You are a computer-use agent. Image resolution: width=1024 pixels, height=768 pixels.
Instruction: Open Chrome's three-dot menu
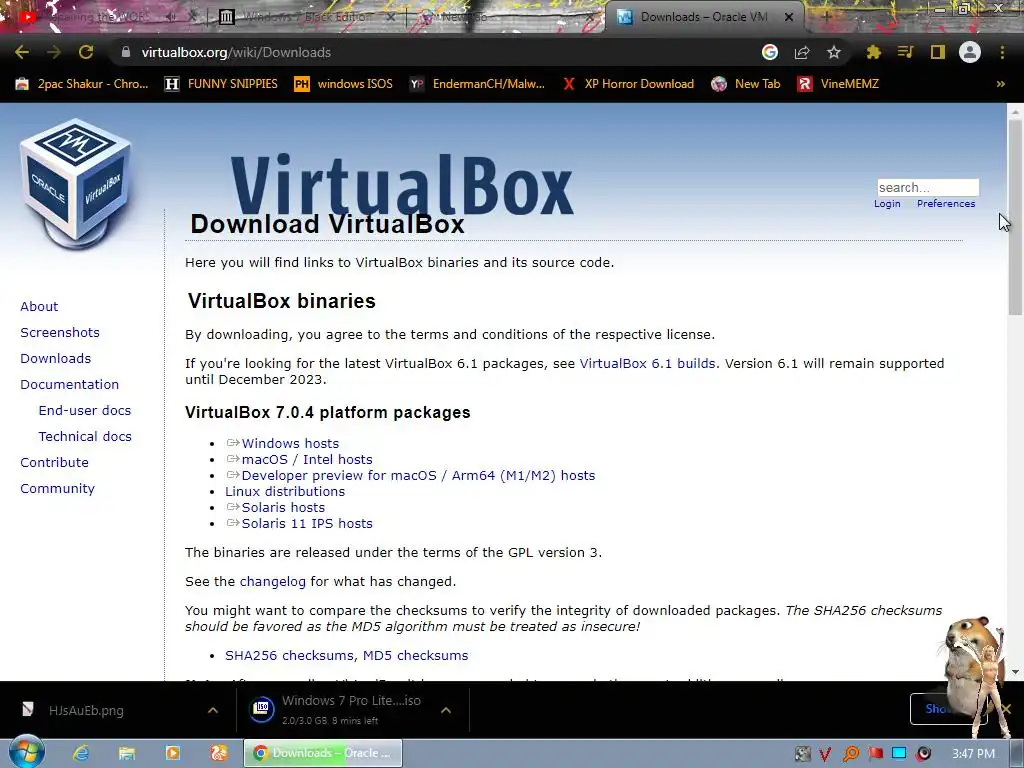(1002, 52)
